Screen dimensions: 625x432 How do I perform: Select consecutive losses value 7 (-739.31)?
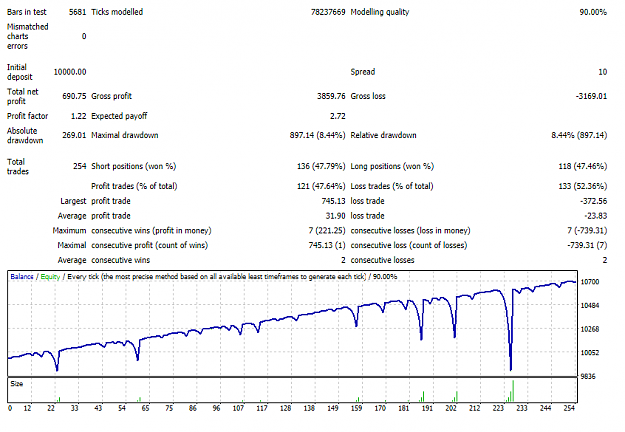click(587, 230)
